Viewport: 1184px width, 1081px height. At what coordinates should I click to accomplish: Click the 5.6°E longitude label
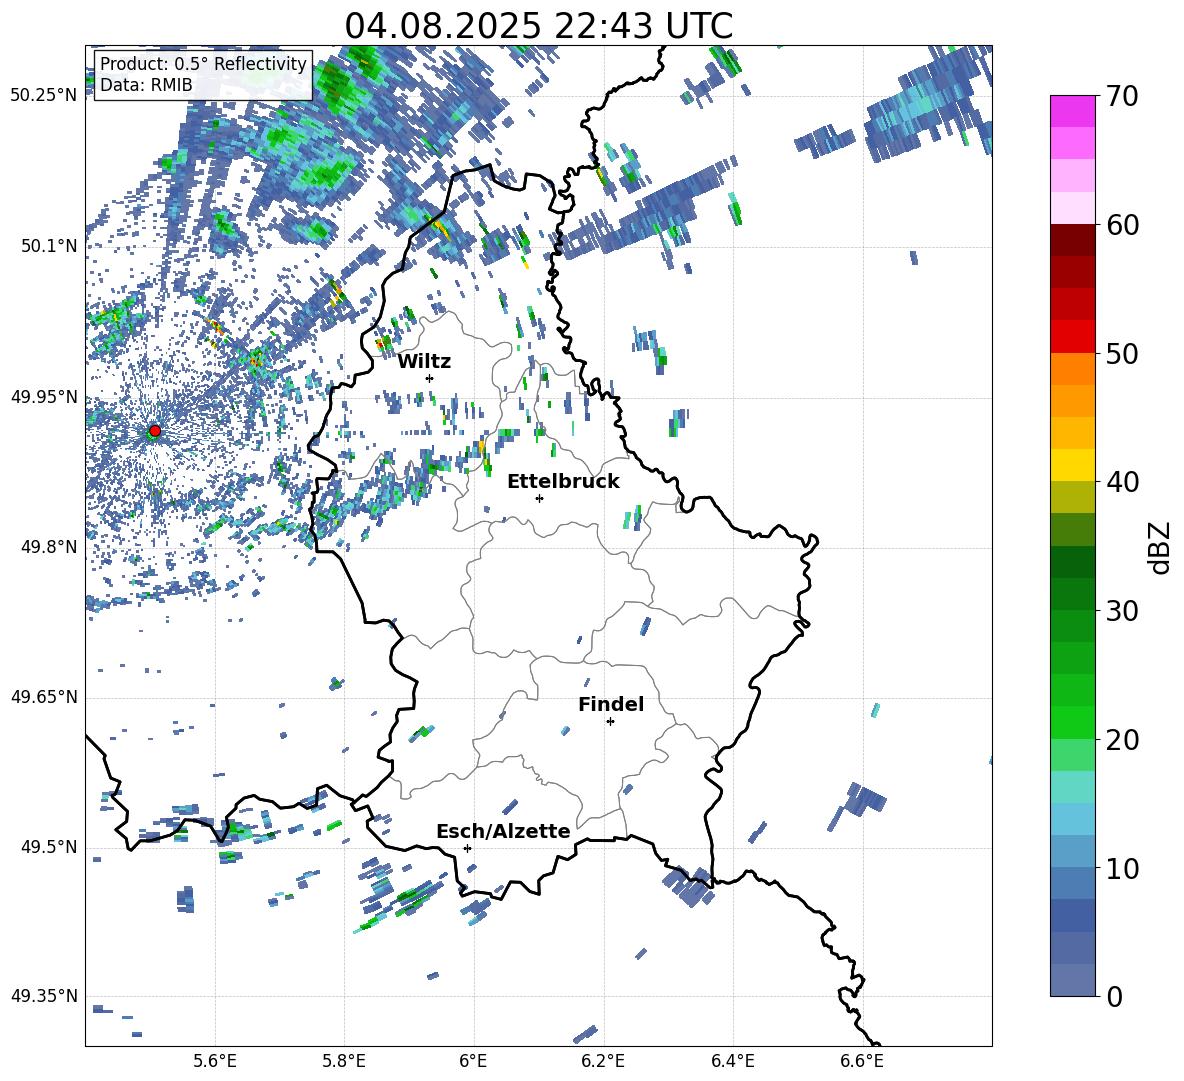(x=215, y=1061)
